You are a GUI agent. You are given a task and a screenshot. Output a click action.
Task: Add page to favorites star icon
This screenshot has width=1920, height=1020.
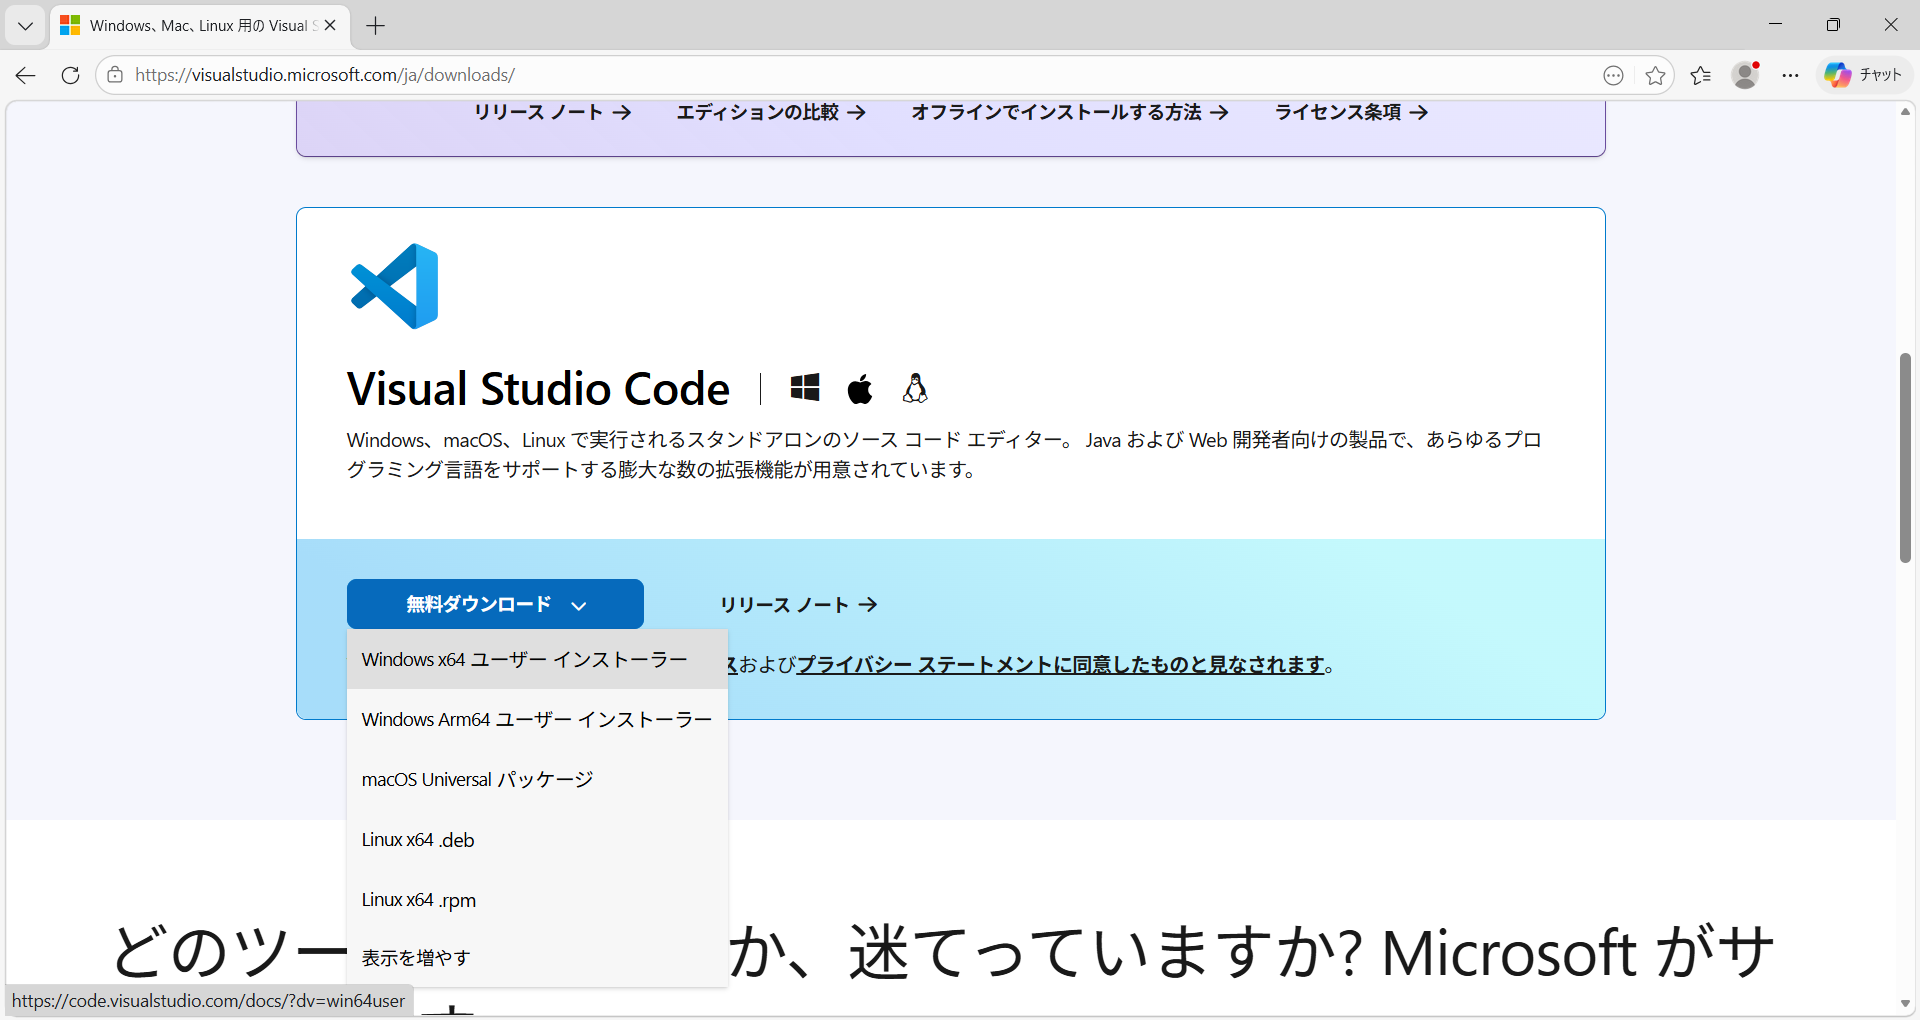tap(1655, 75)
